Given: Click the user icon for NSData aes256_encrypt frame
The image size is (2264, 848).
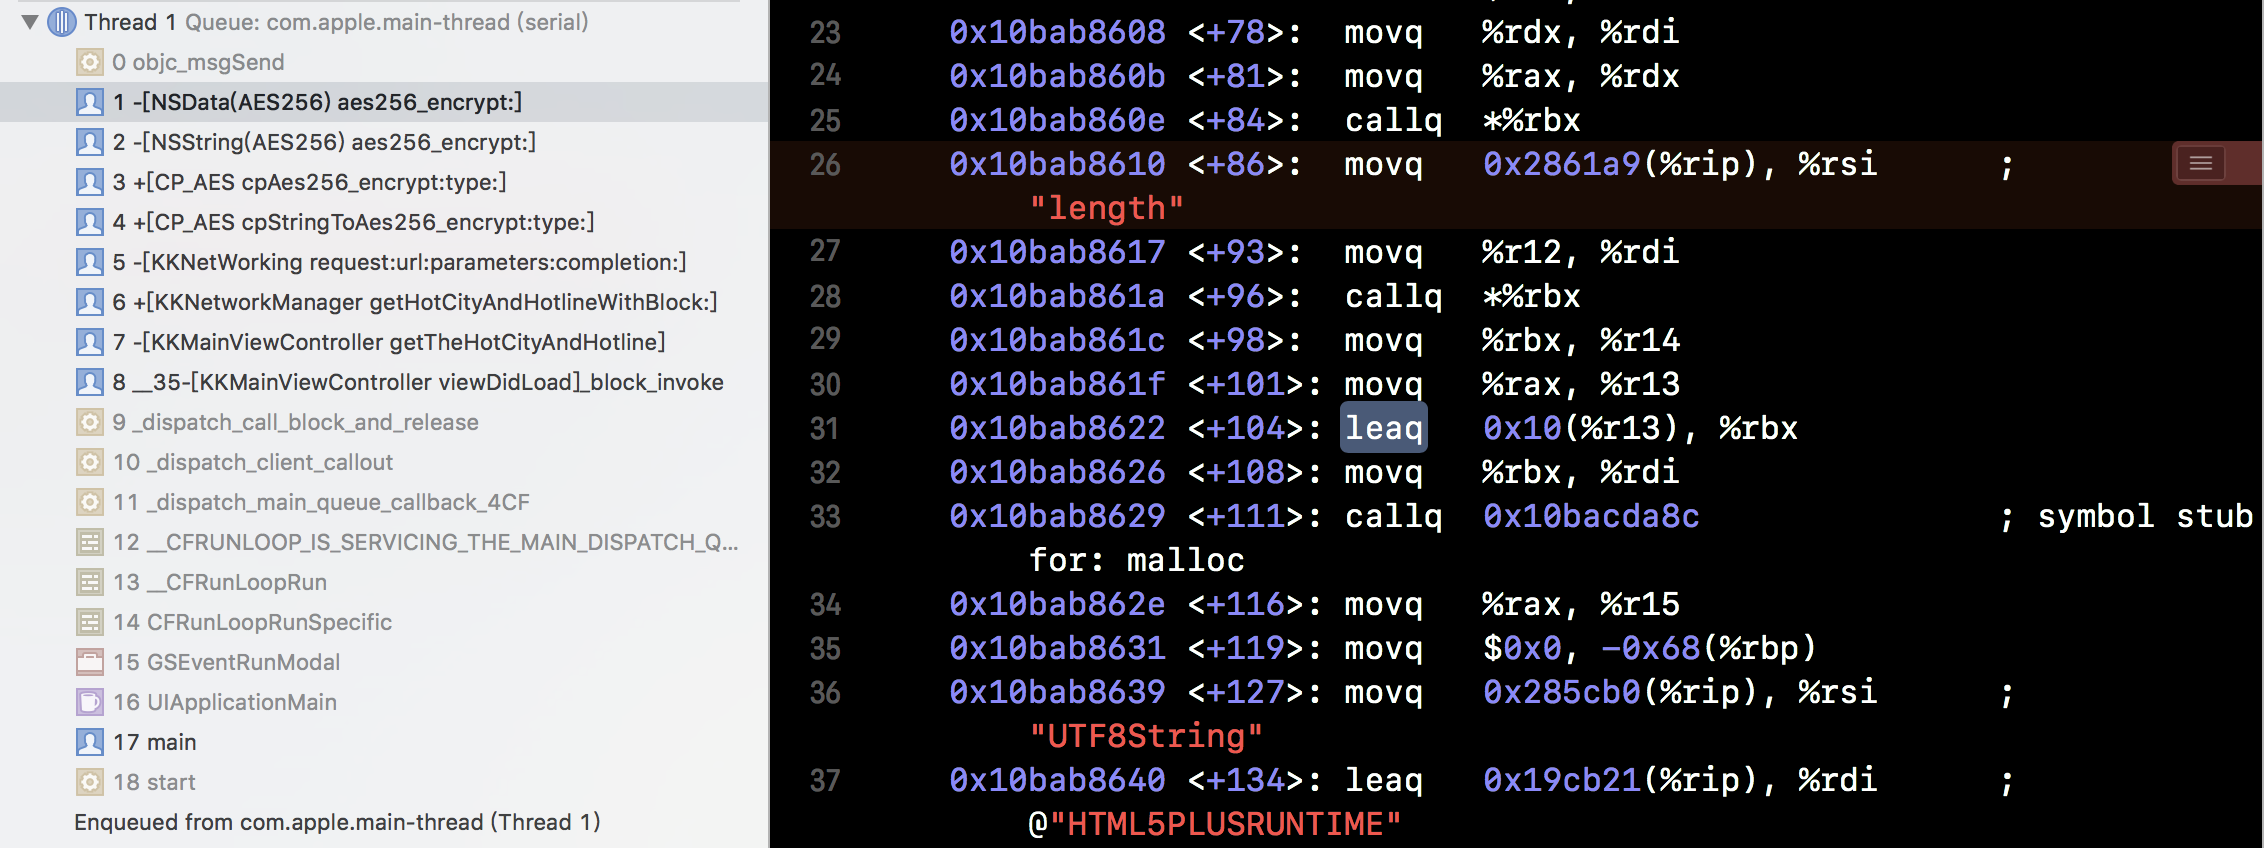Looking at the screenshot, I should pos(90,102).
